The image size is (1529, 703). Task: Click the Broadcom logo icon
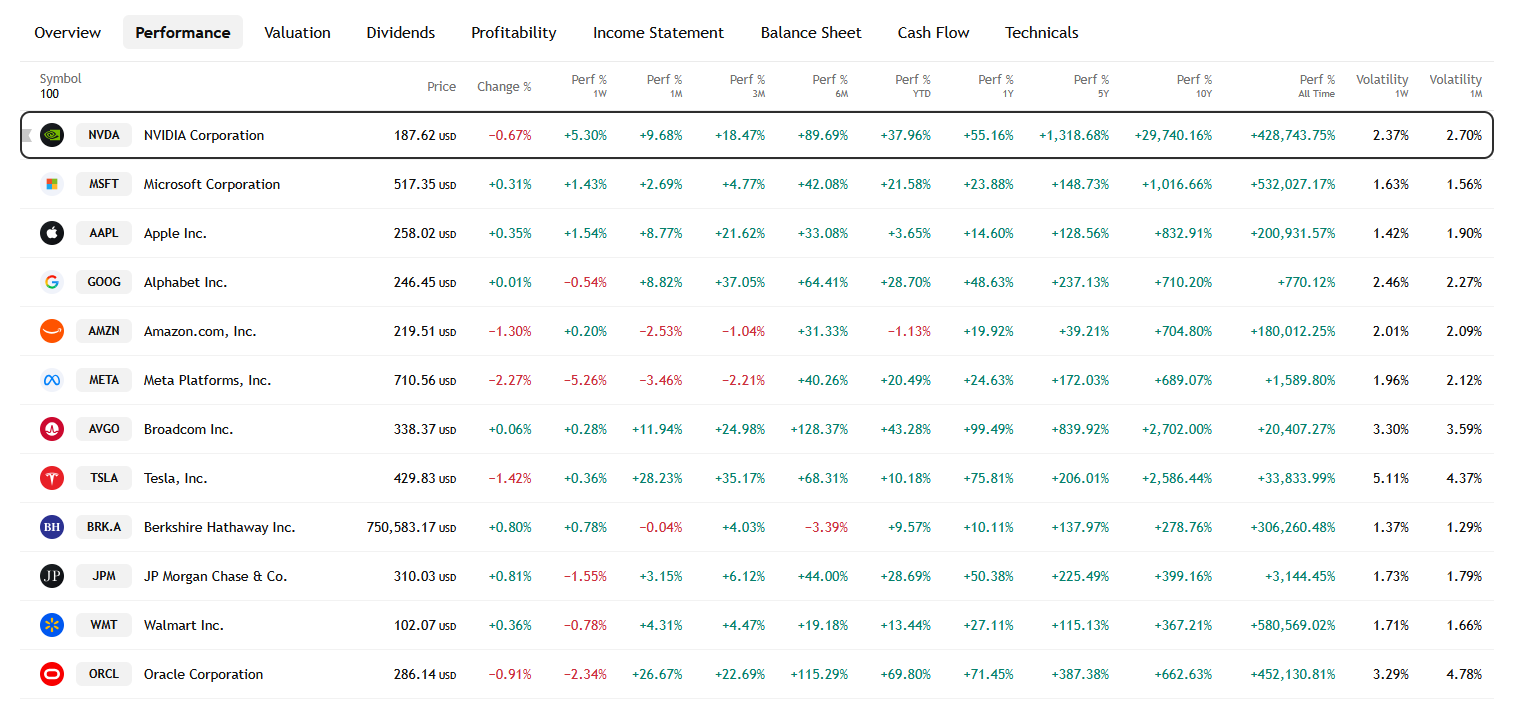click(x=51, y=428)
